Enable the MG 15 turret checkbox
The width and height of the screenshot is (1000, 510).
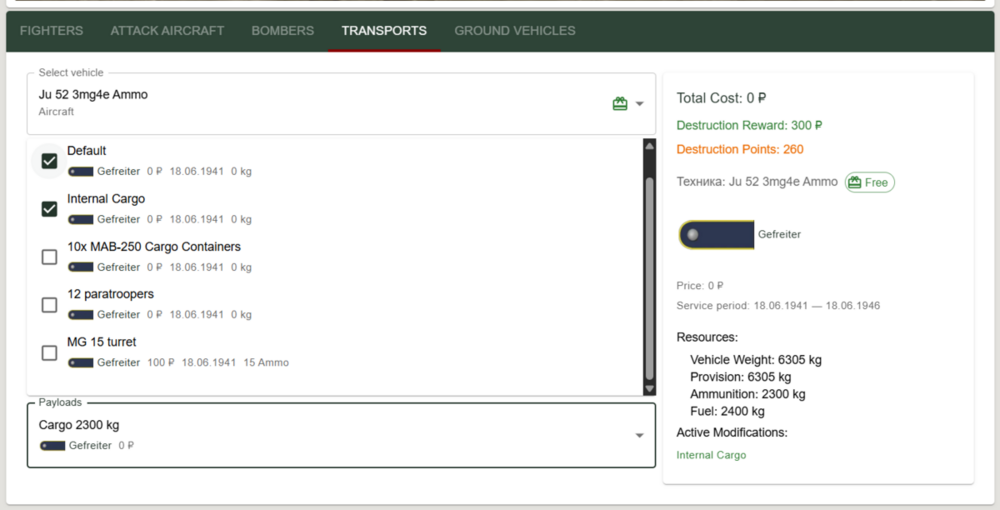[x=49, y=353]
